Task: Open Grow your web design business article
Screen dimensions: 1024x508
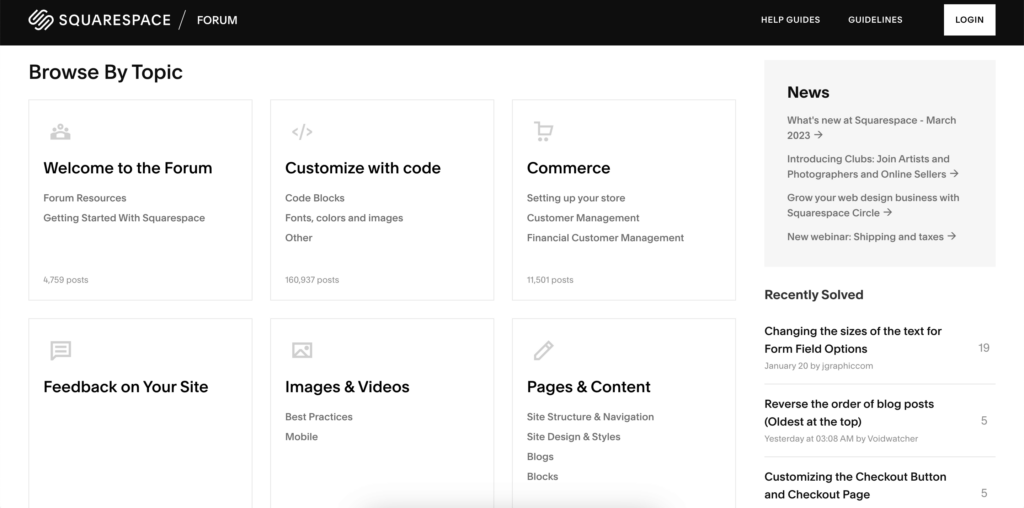Action: pos(873,205)
